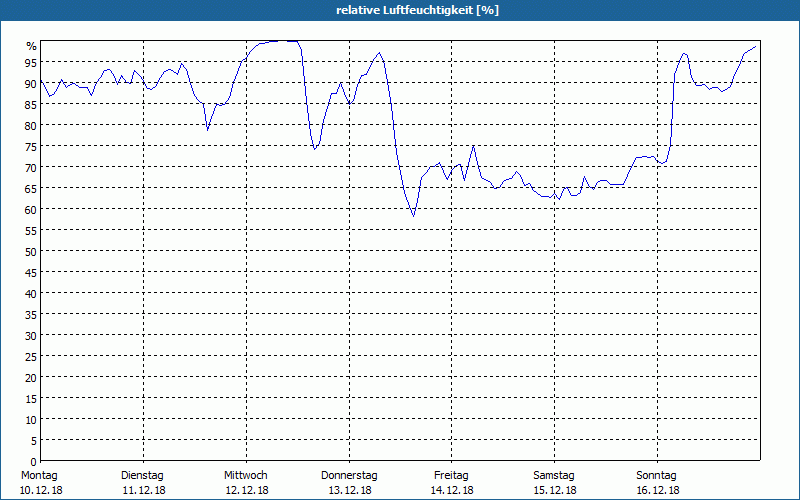Select the date label '13.12.18'

coord(349,490)
